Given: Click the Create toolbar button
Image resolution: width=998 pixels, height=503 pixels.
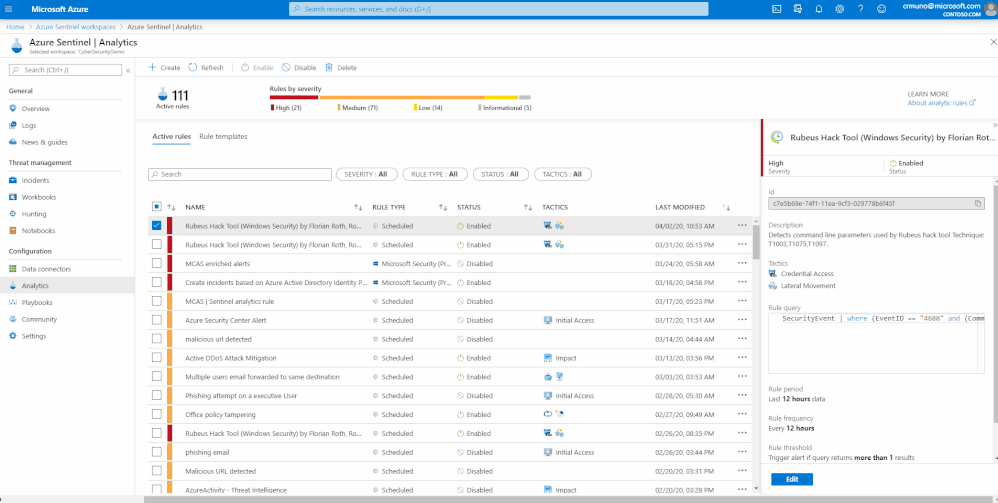Looking at the screenshot, I should point(164,67).
